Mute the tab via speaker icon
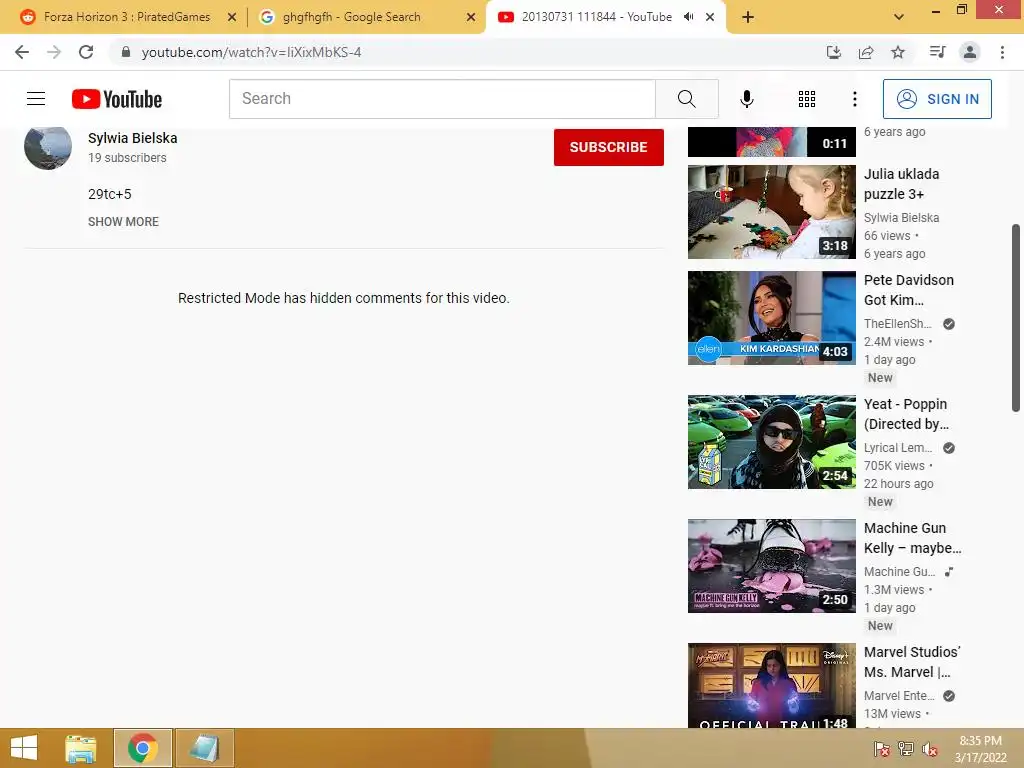 688,17
